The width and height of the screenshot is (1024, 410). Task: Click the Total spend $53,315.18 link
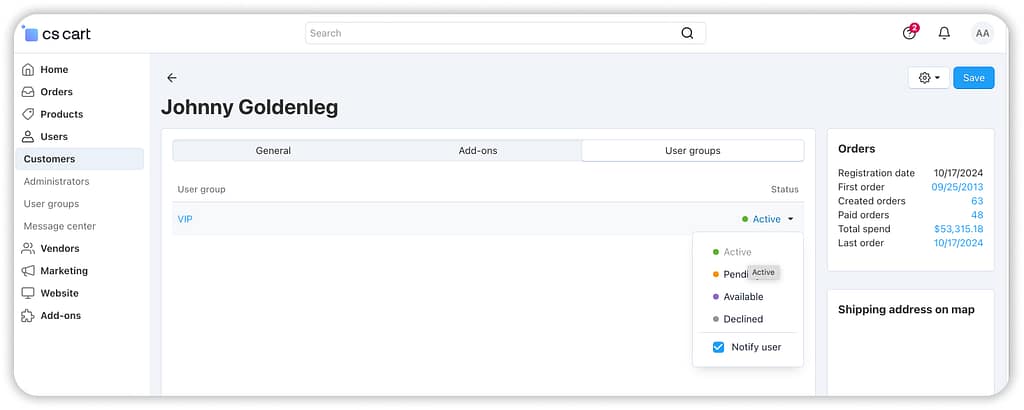(958, 229)
